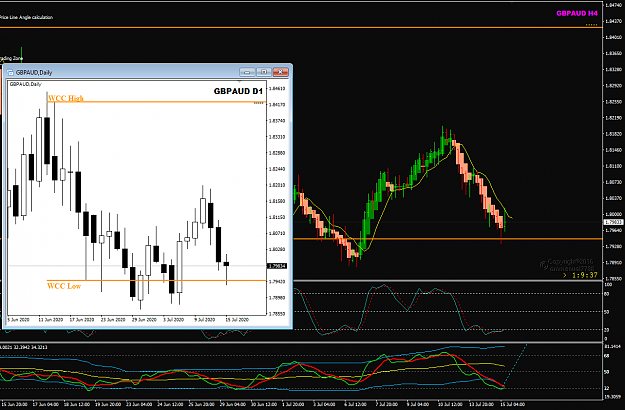Click the 68 level label in the bottom indicator pane
This screenshot has width=625, height=410.
(x=607, y=355)
